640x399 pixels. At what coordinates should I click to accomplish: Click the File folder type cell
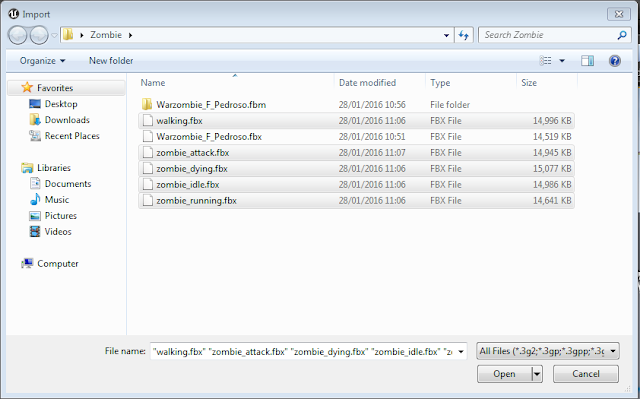[x=450, y=105]
